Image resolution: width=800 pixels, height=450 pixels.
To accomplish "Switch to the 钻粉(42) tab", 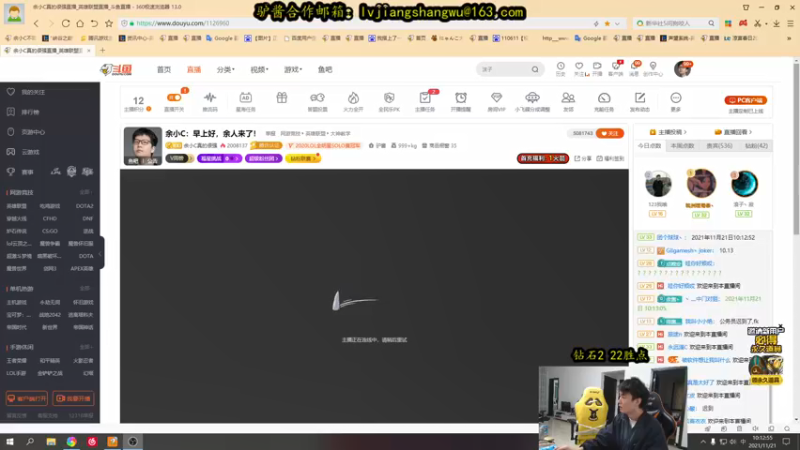I will point(756,146).
